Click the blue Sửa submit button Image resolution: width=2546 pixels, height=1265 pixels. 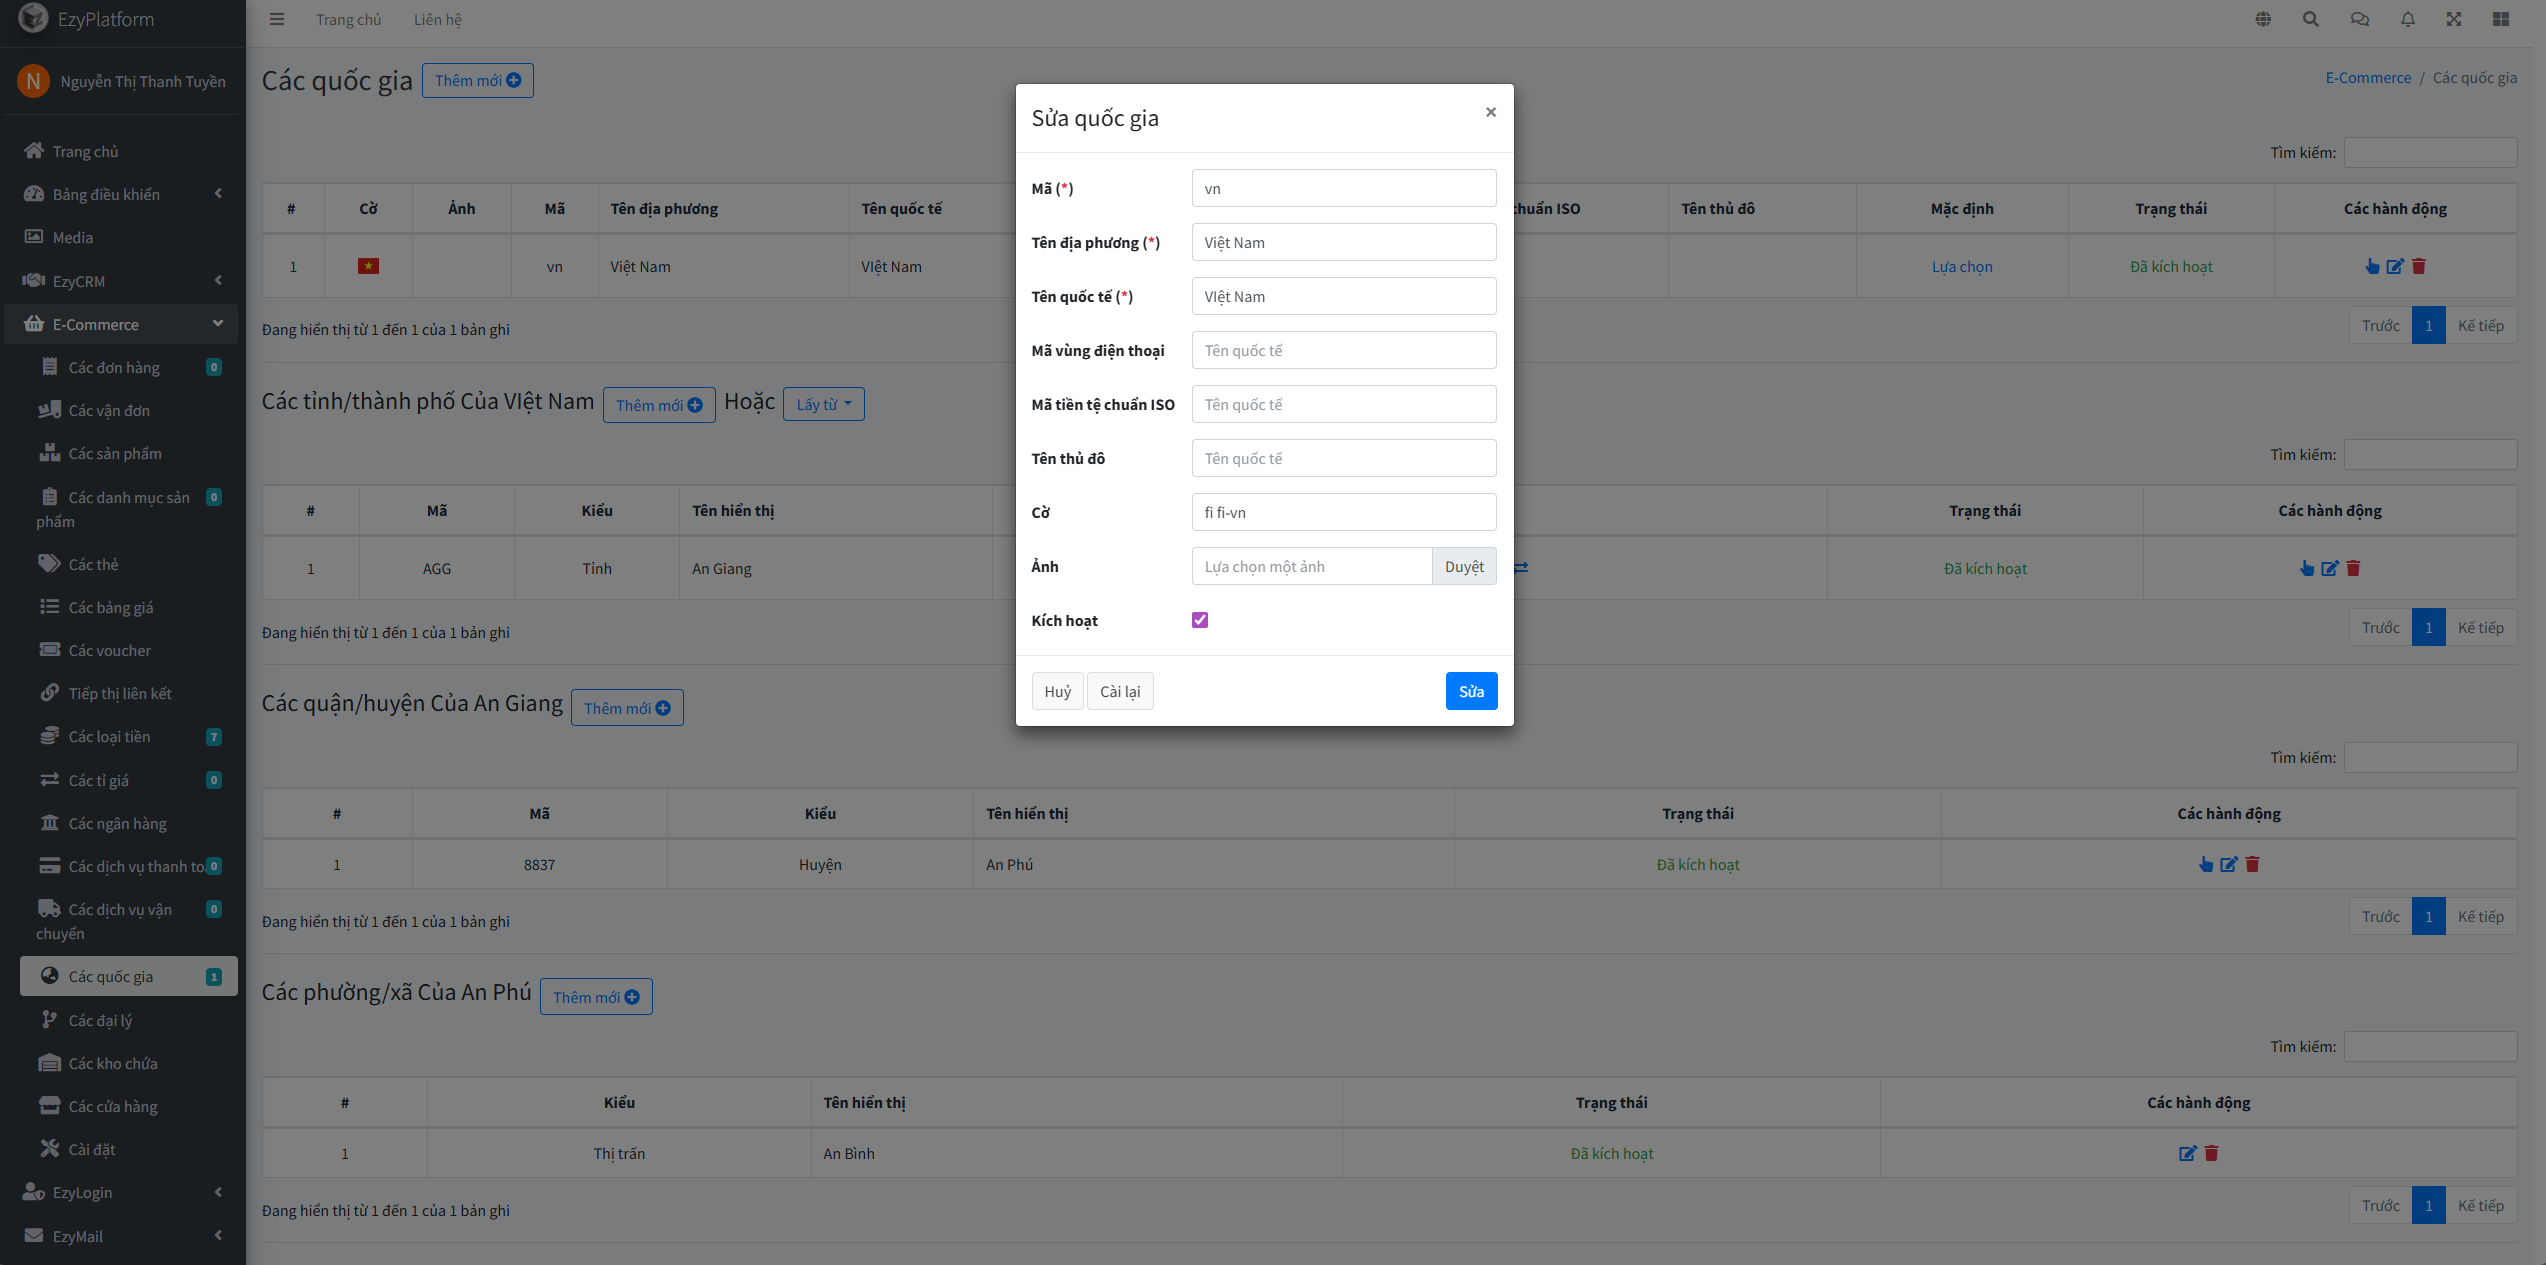coord(1471,691)
